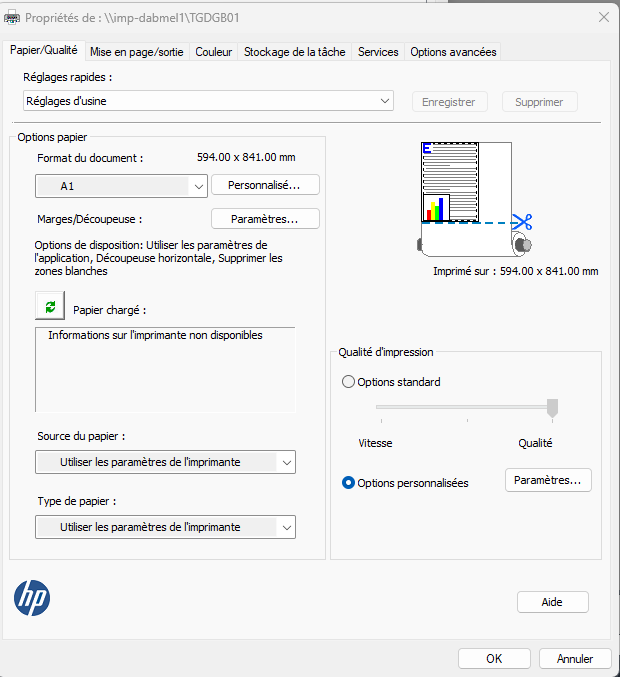
Task: Expand the A1 document format dropdown
Action: coord(121,186)
